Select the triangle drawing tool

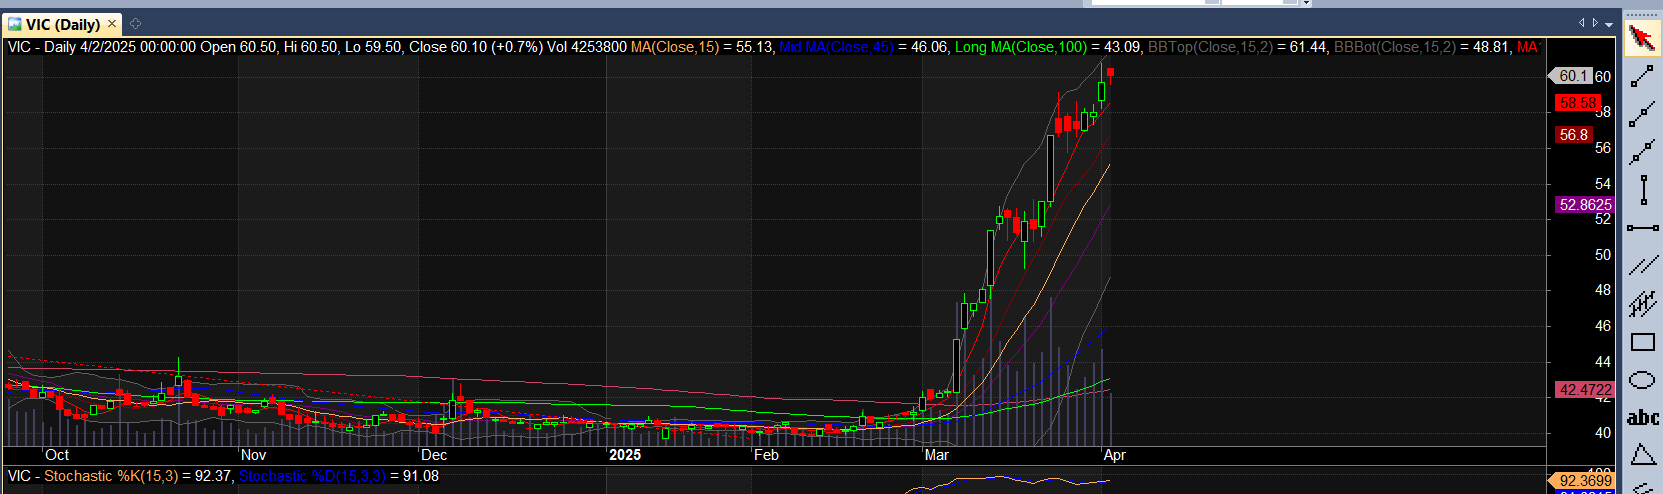[1642, 456]
